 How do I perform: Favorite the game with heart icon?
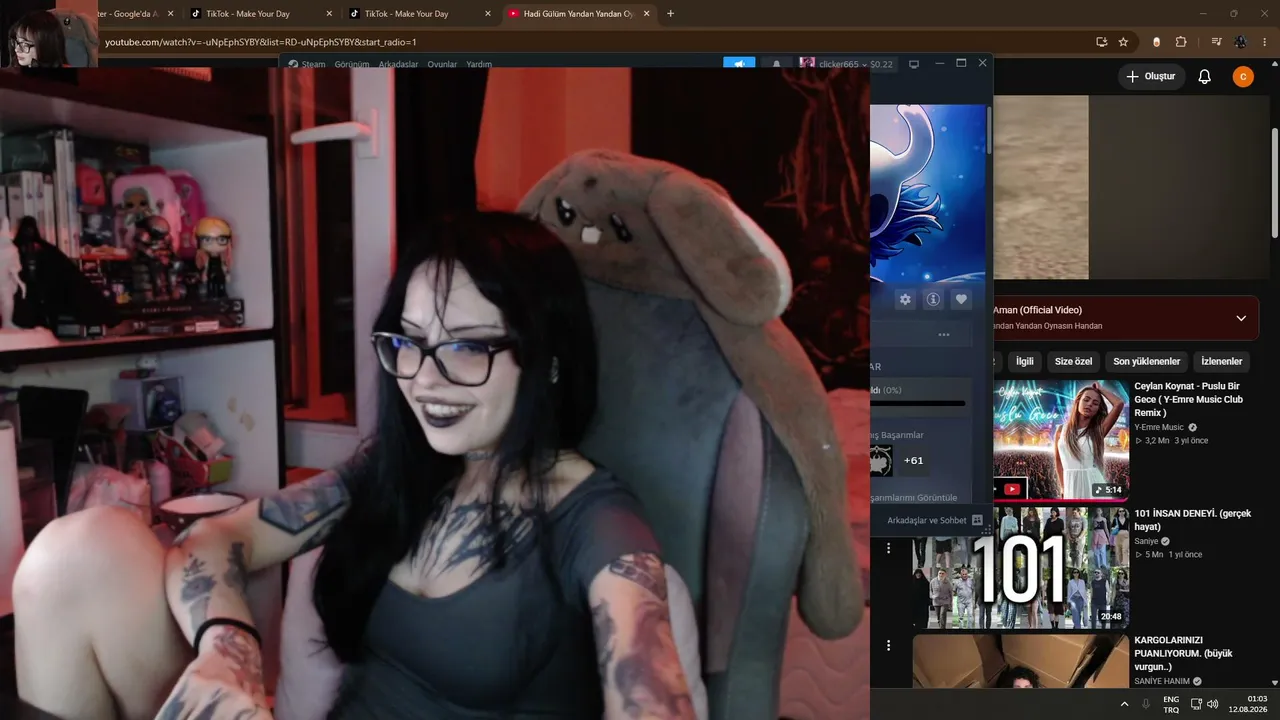(961, 299)
